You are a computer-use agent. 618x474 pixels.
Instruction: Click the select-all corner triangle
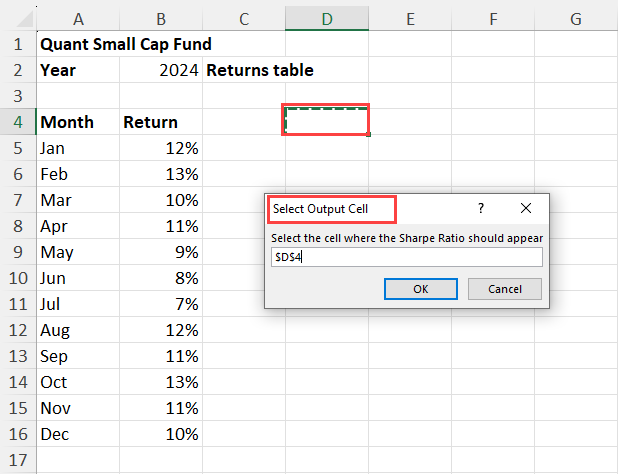(24, 20)
